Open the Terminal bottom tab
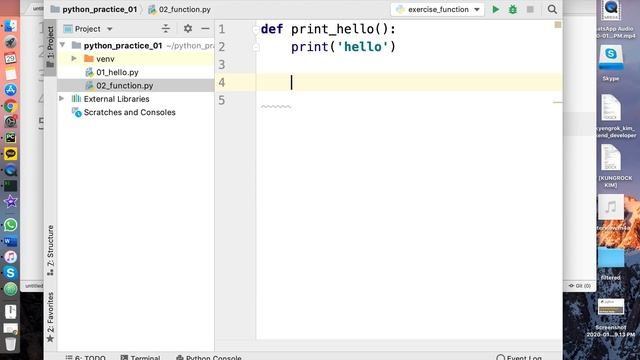This screenshot has height=360, width=640. (x=140, y=357)
